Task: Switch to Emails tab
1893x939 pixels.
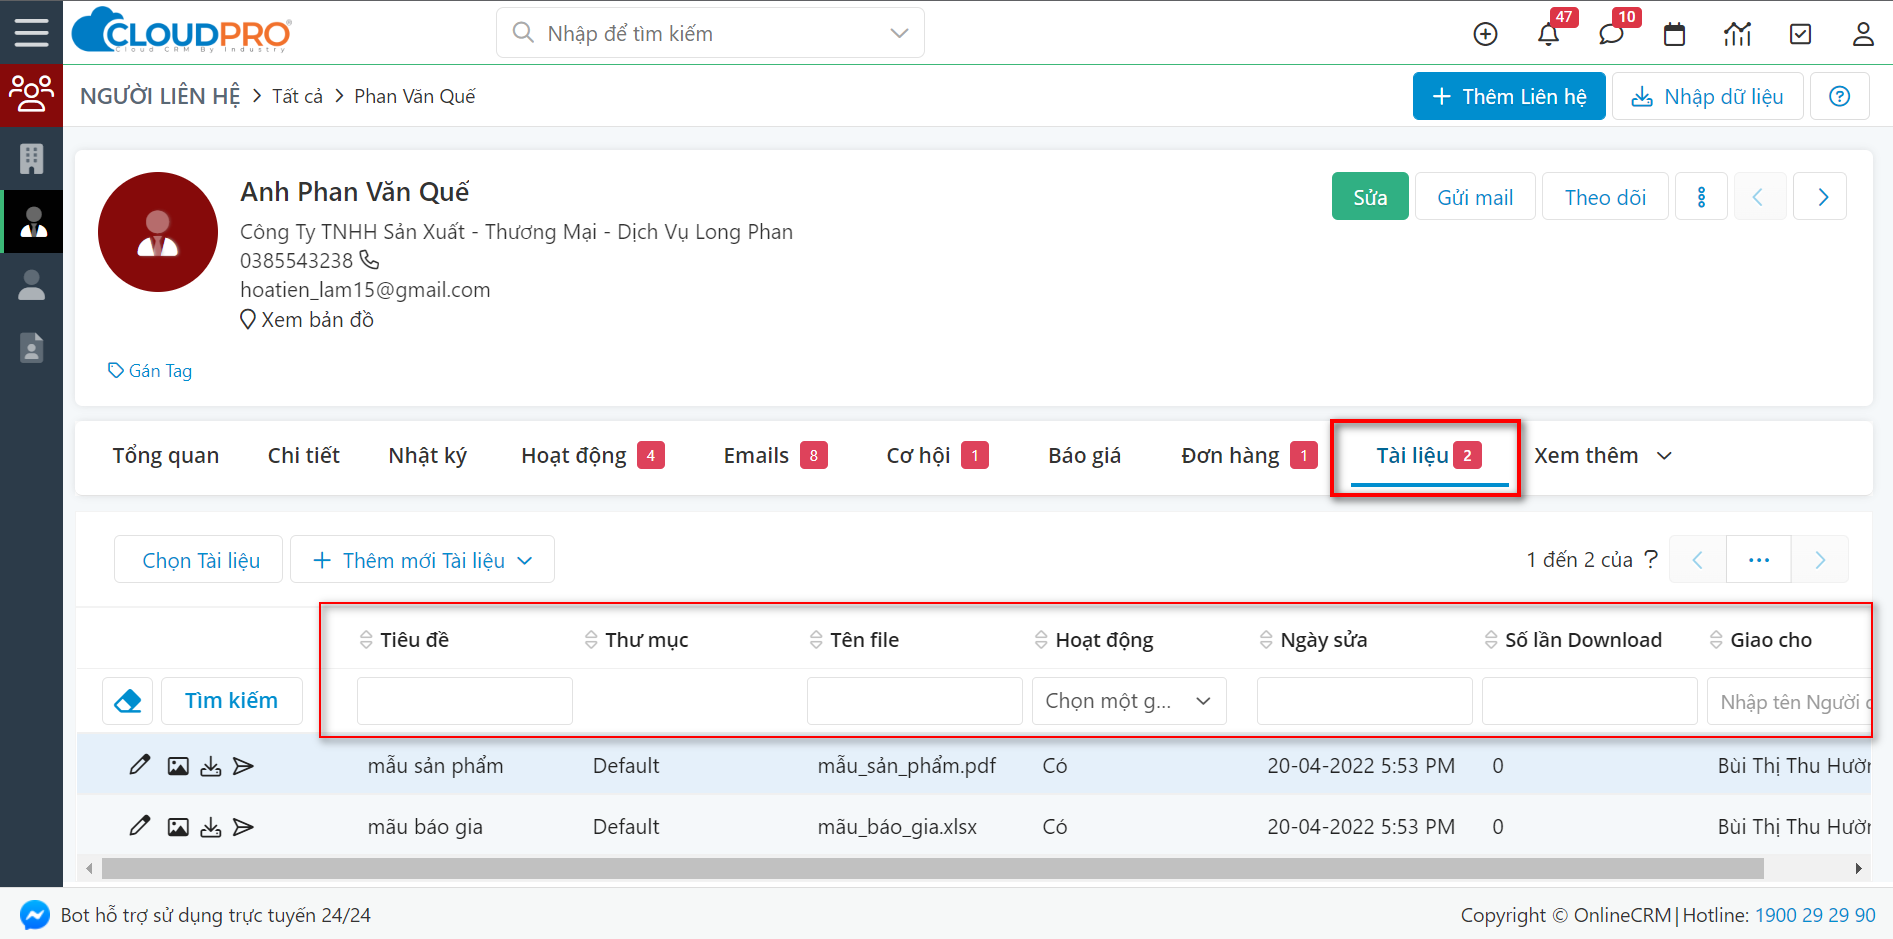Action: tap(775, 456)
